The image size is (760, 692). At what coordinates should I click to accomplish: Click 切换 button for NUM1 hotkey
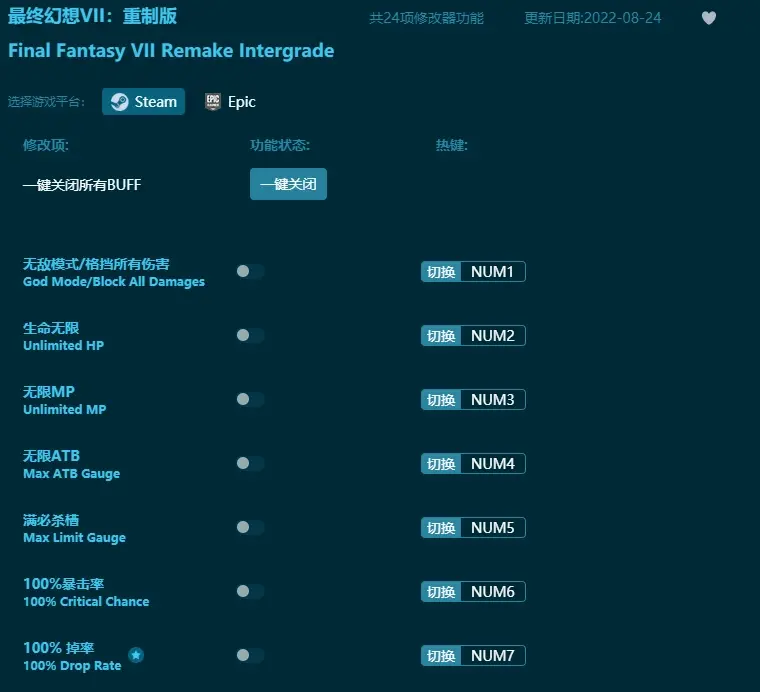pos(441,271)
